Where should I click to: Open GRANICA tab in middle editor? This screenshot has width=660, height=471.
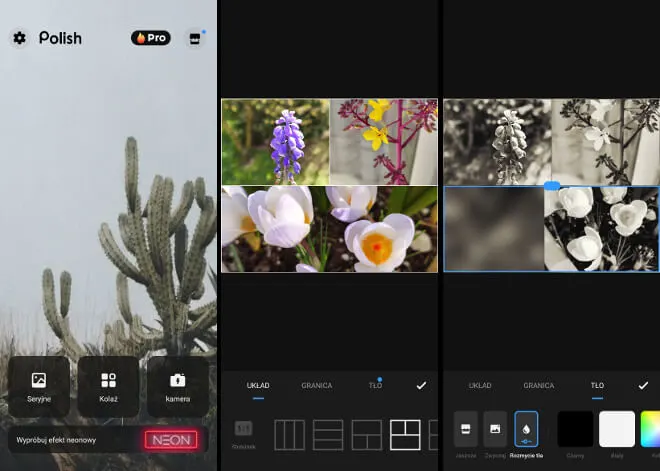(x=316, y=385)
